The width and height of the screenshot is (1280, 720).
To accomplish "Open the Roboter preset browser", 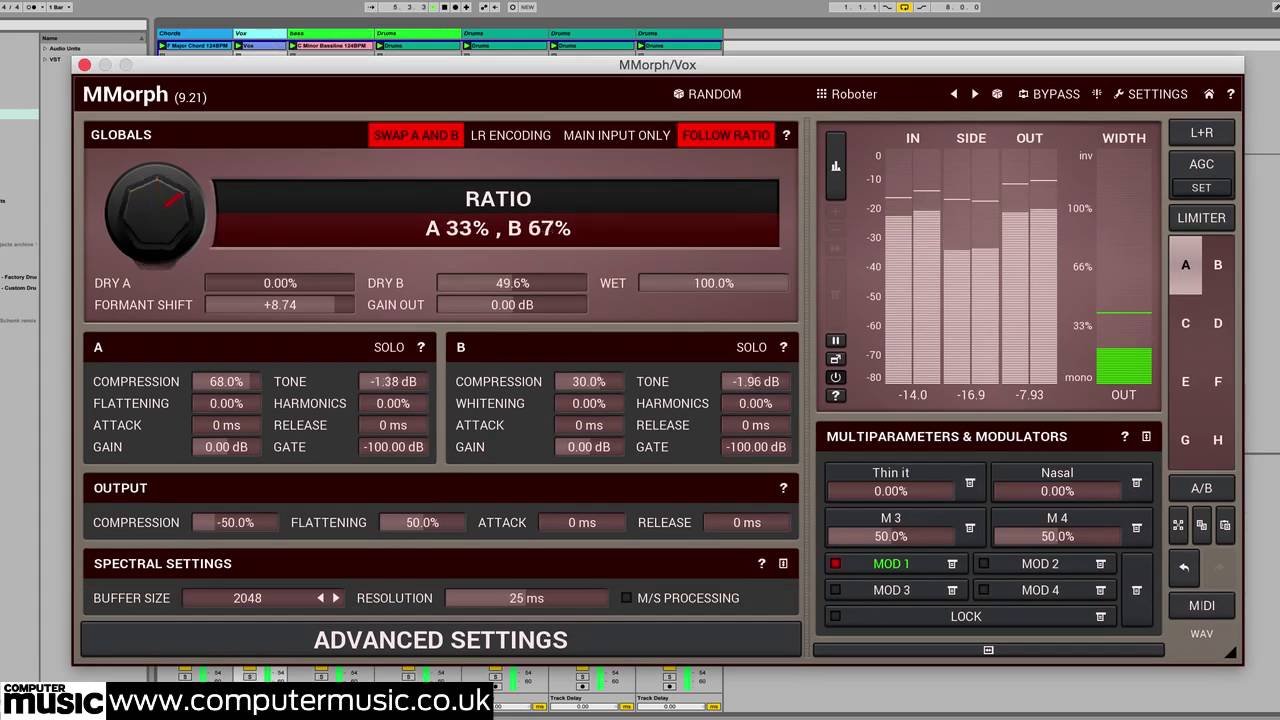I will point(846,94).
